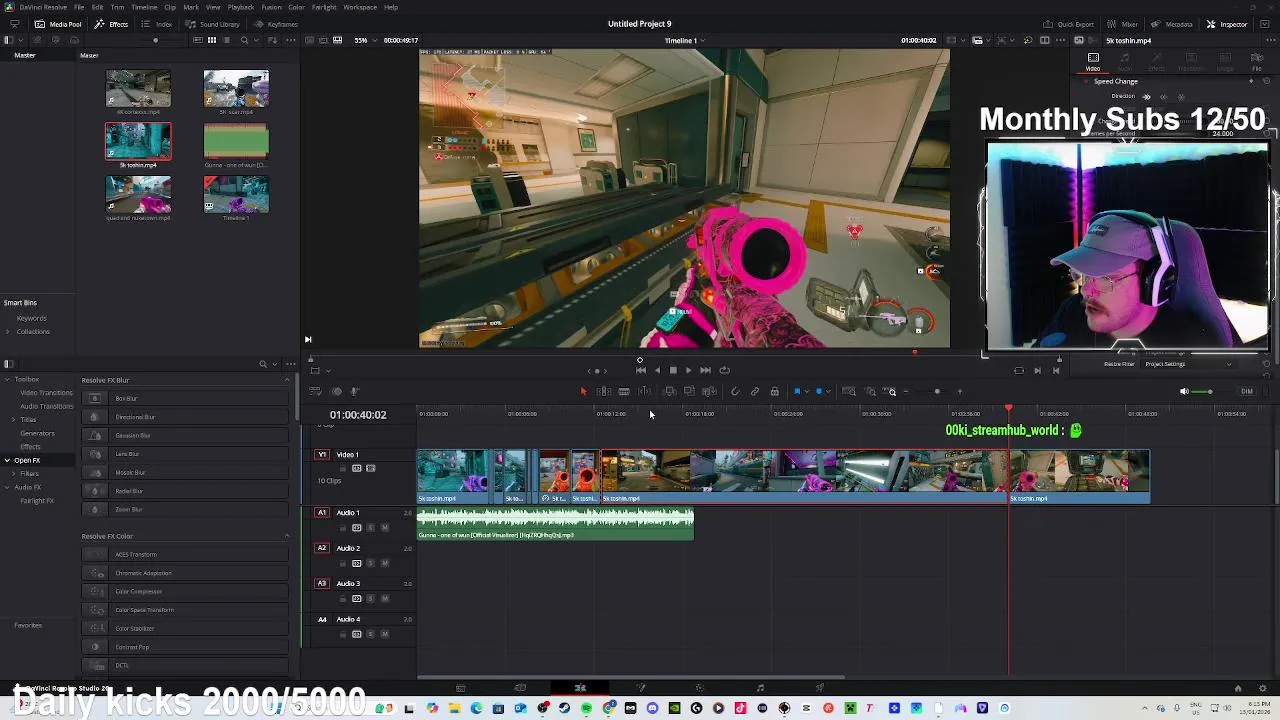The width and height of the screenshot is (1280, 720).
Task: Select the Trim Edit Mode tool
Action: pos(604,391)
